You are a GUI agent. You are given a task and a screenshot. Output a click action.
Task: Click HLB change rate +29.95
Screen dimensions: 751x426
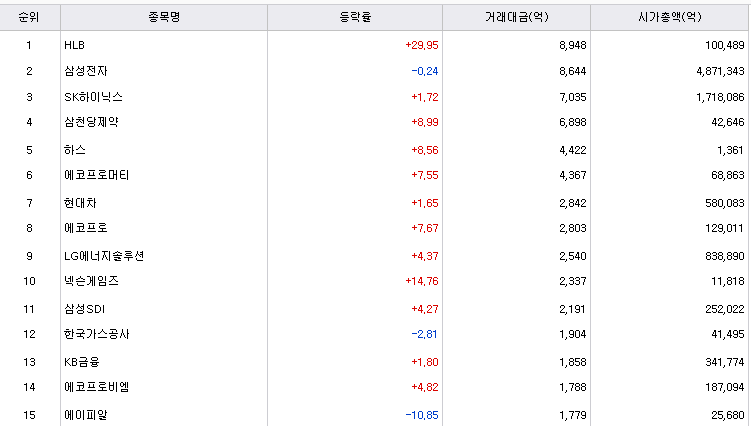421,45
